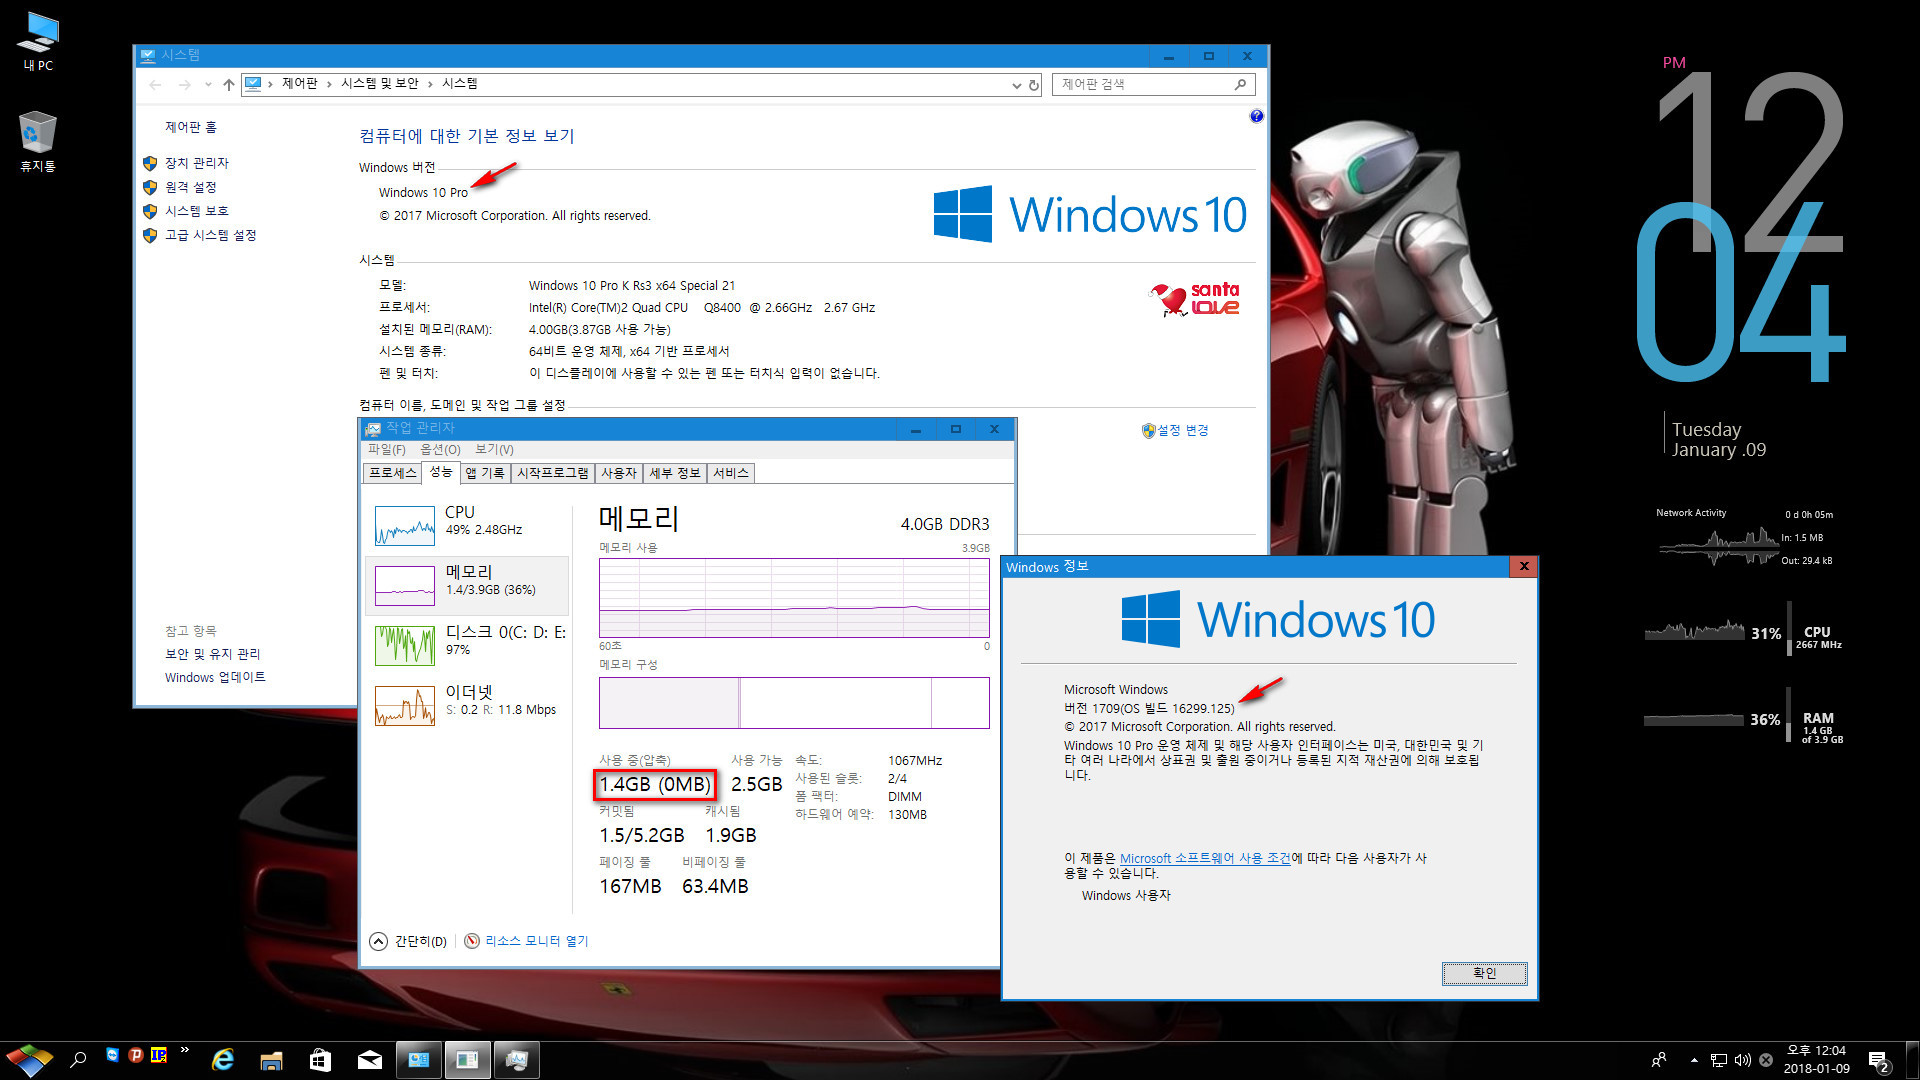Screen dimensions: 1920x1080
Task: Launch the IP quick launch icon
Action: (x=159, y=1055)
